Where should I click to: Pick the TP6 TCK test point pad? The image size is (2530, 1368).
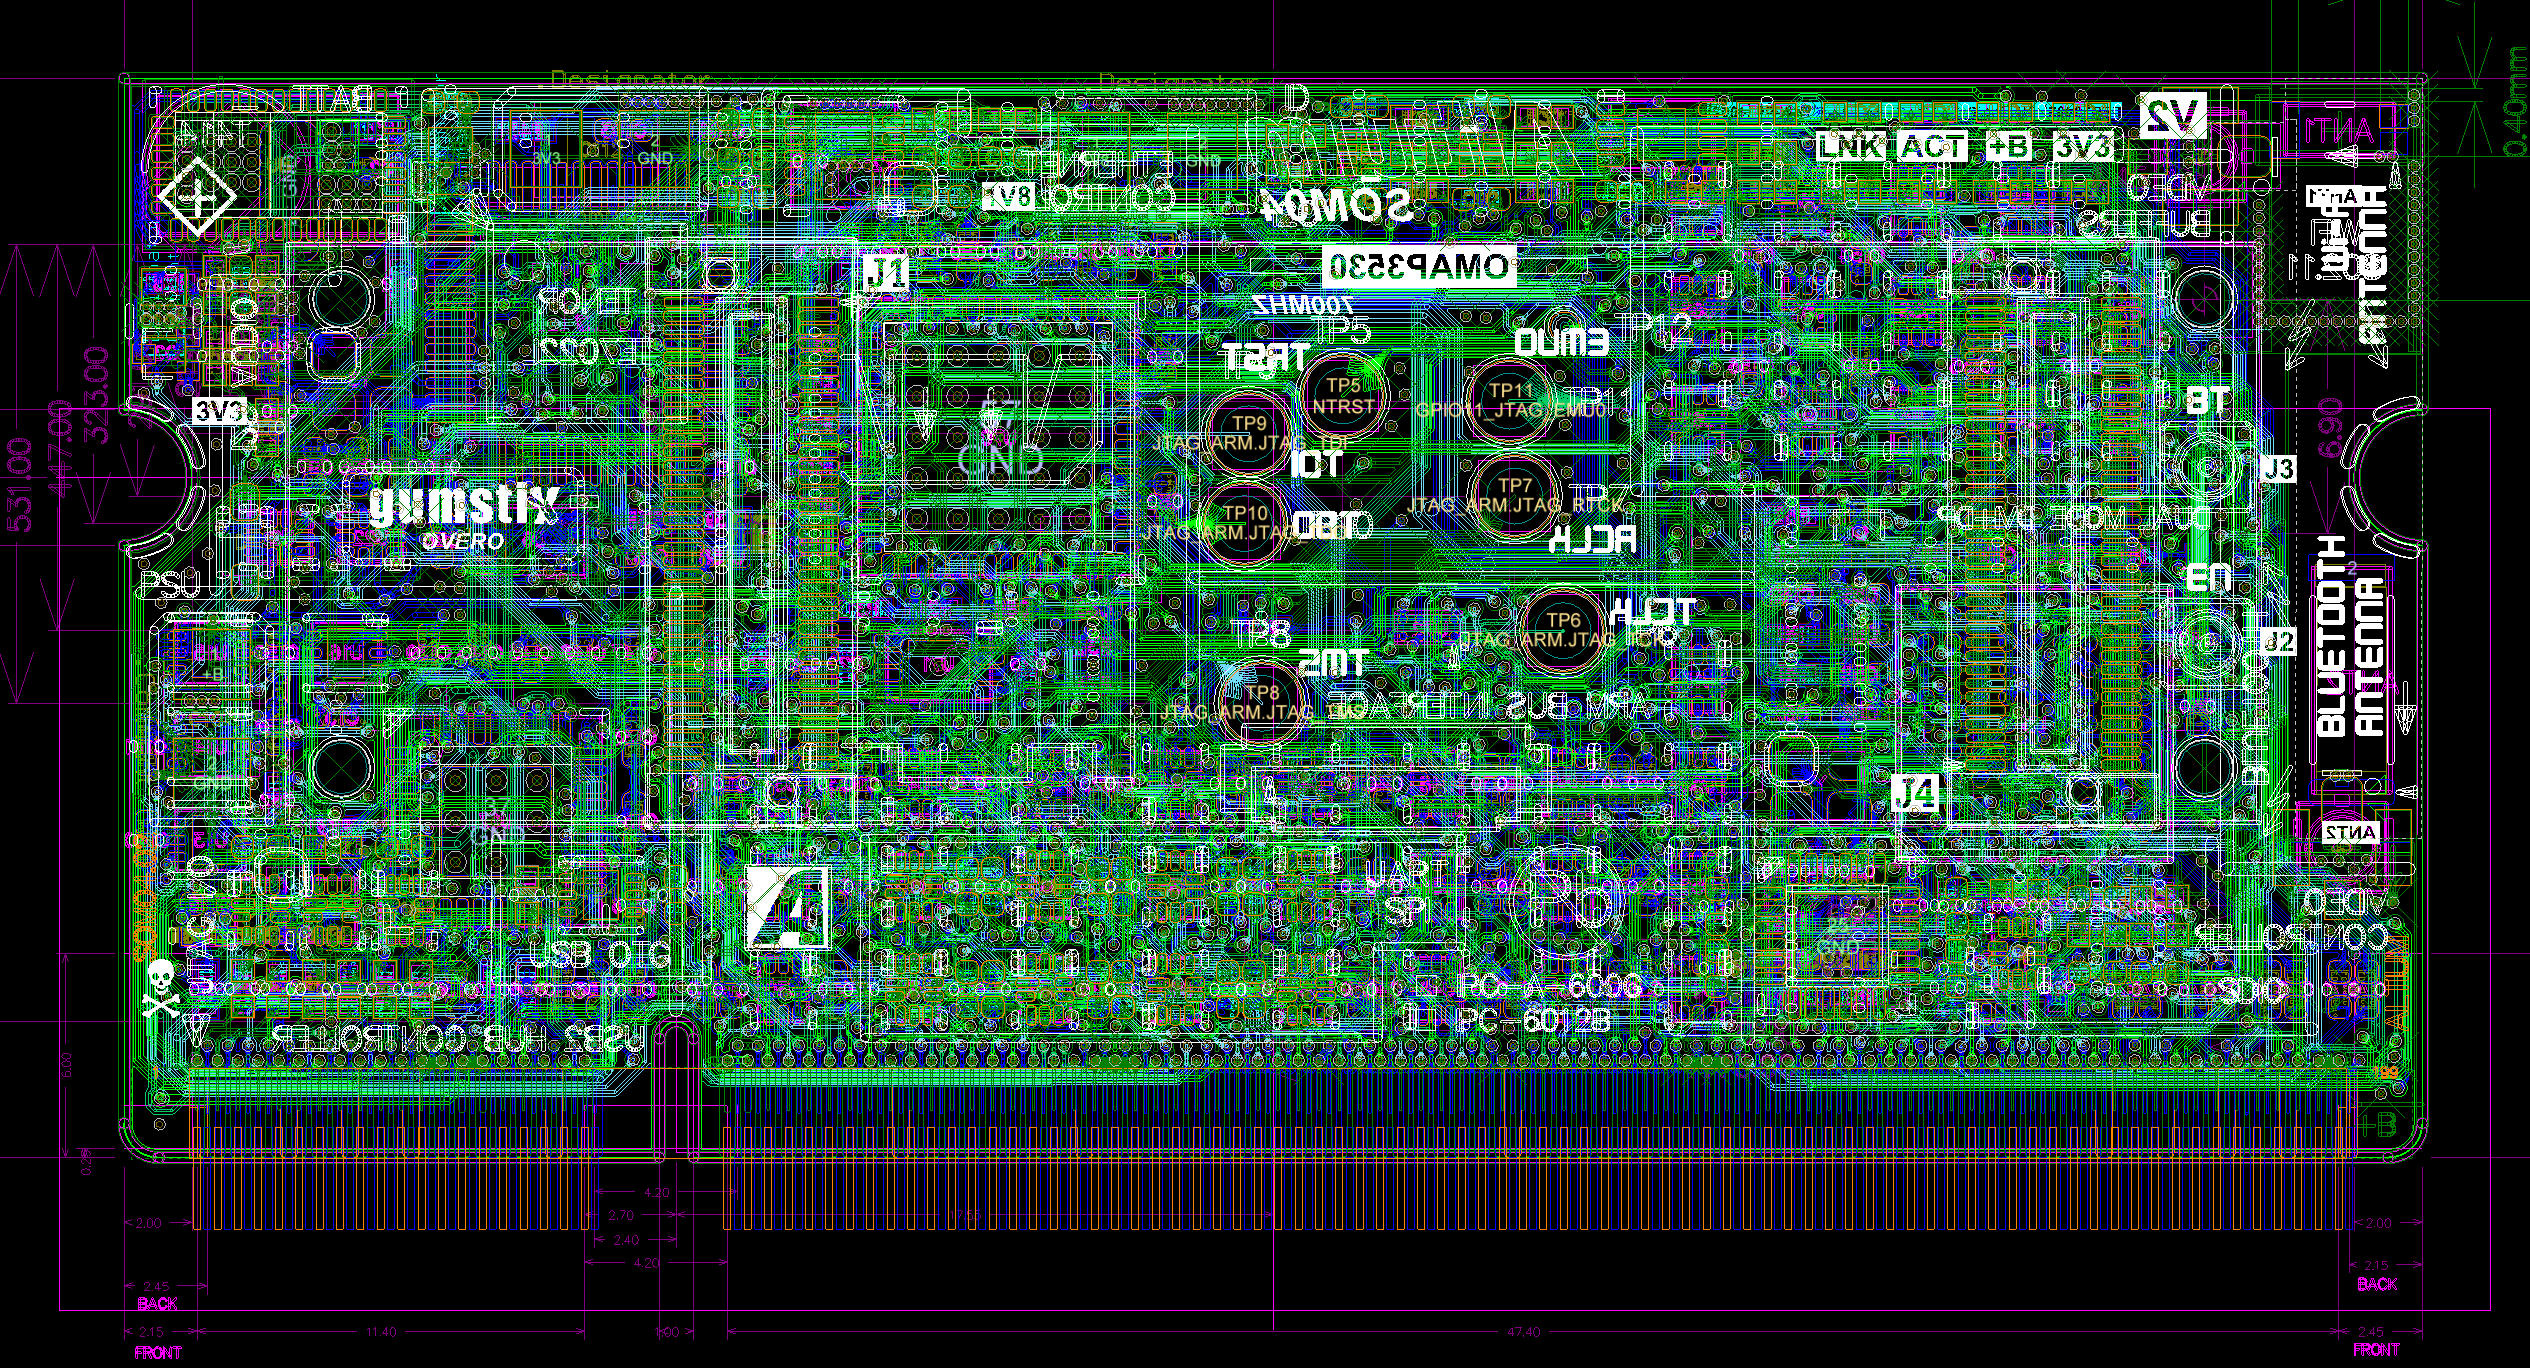[1563, 629]
